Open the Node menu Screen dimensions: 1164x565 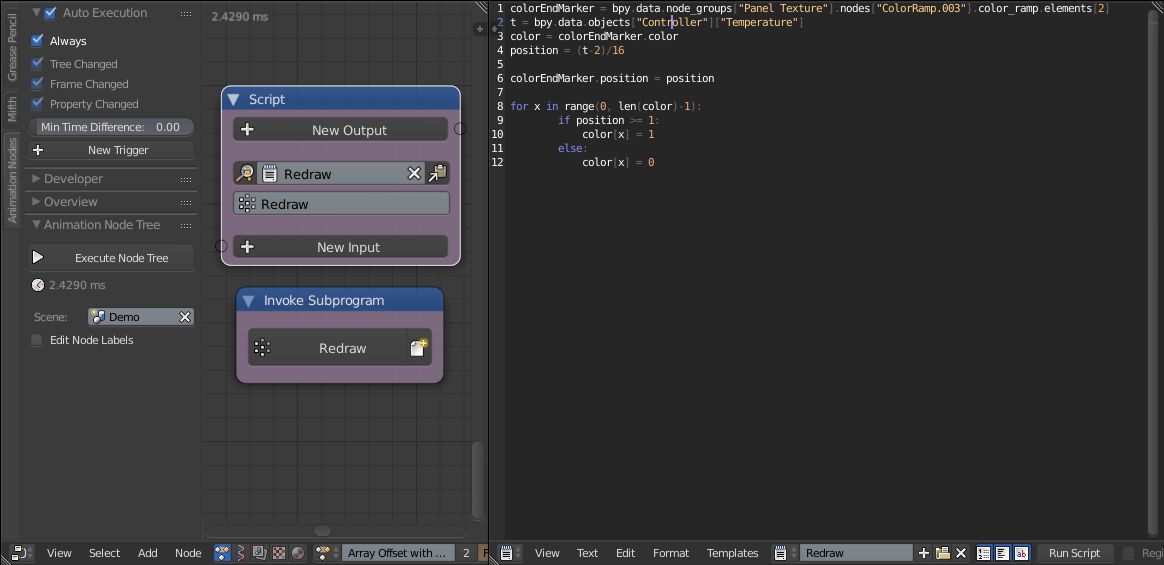coord(189,552)
